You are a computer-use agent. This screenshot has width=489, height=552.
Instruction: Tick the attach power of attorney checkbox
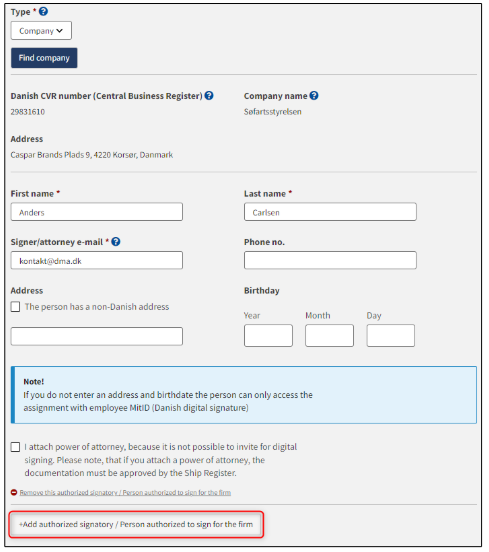pos(15,447)
